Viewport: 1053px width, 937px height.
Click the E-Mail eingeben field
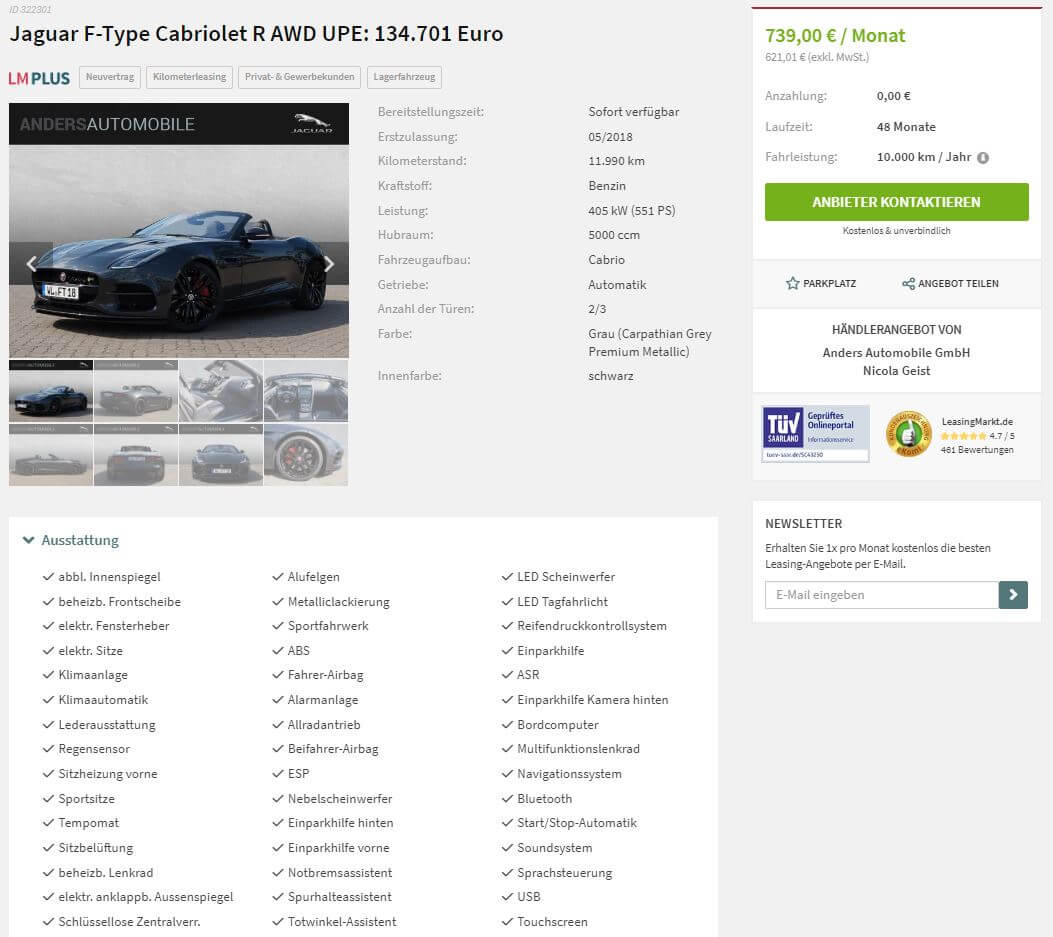(882, 594)
